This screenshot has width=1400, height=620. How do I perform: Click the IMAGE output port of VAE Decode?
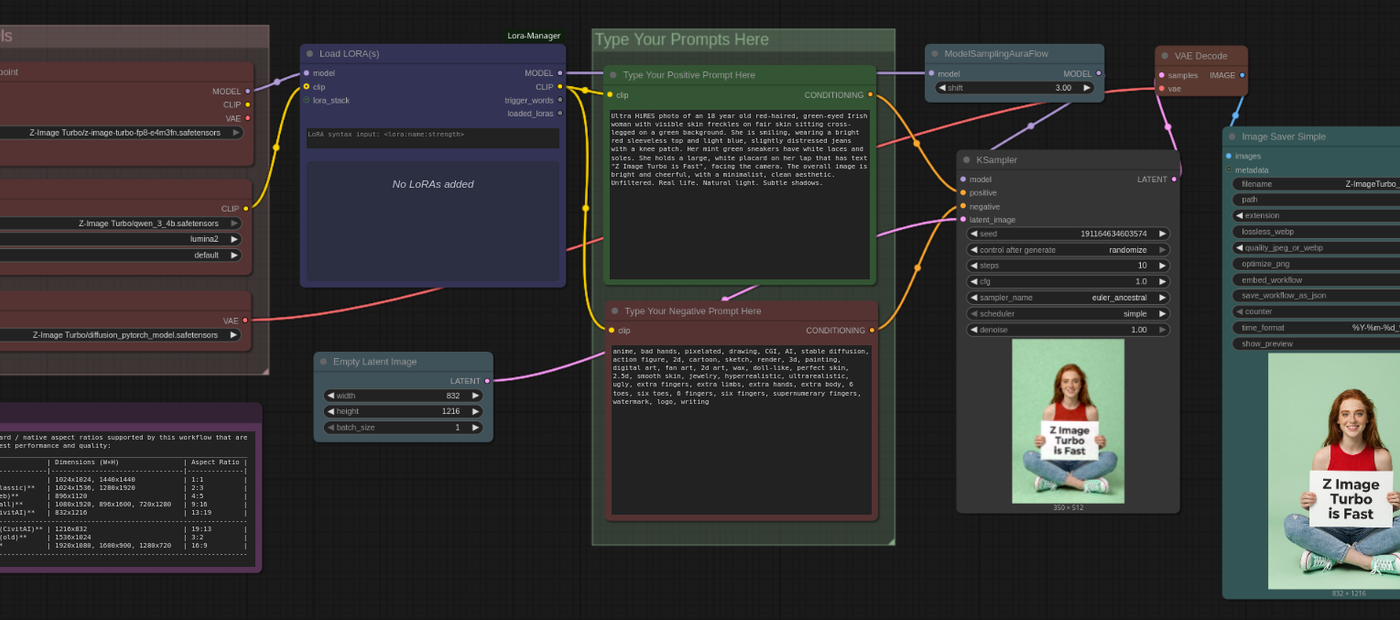pyautogui.click(x=1242, y=75)
